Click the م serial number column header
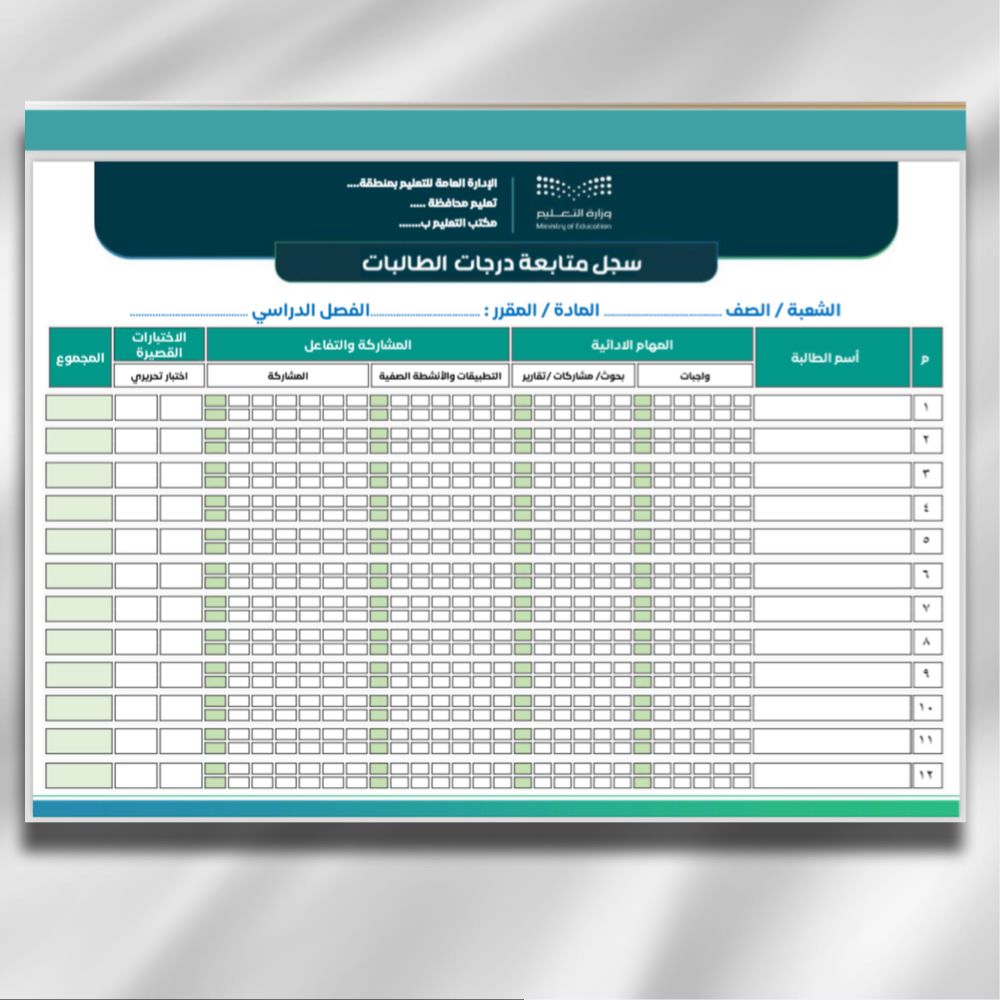The width and height of the screenshot is (1000, 1000). [x=926, y=357]
